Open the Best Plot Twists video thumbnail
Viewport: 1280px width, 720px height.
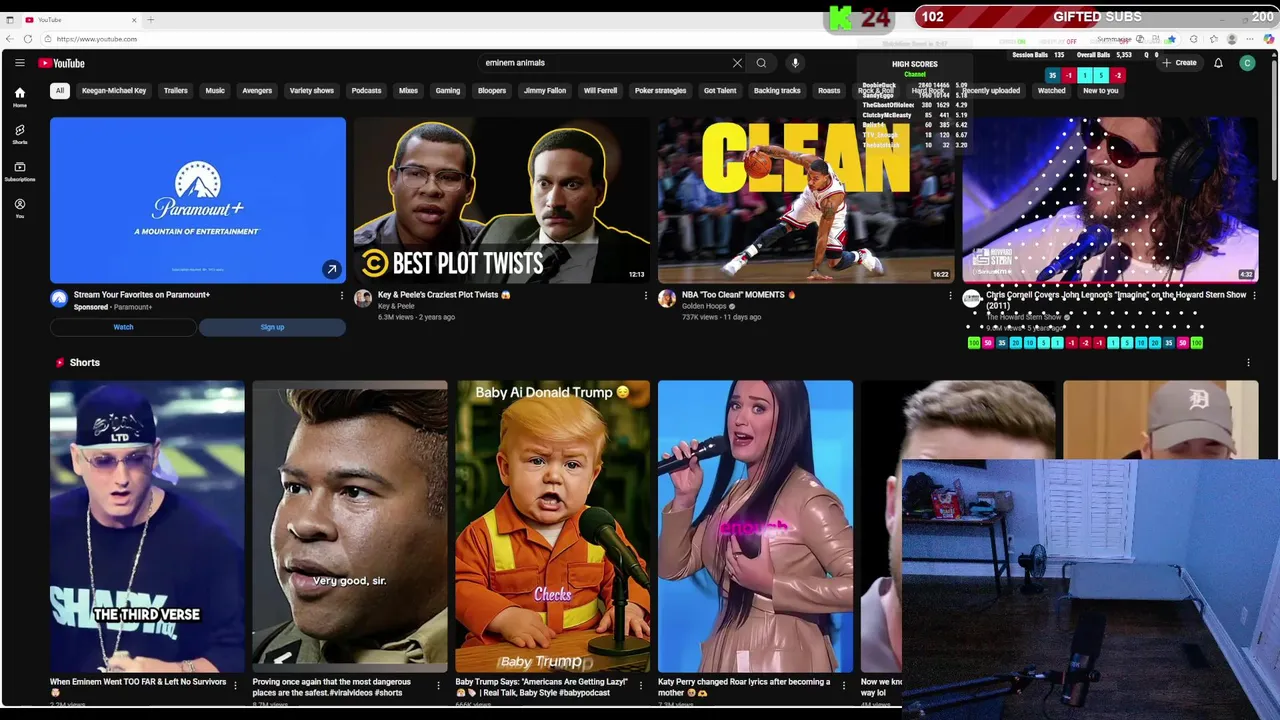click(x=501, y=200)
